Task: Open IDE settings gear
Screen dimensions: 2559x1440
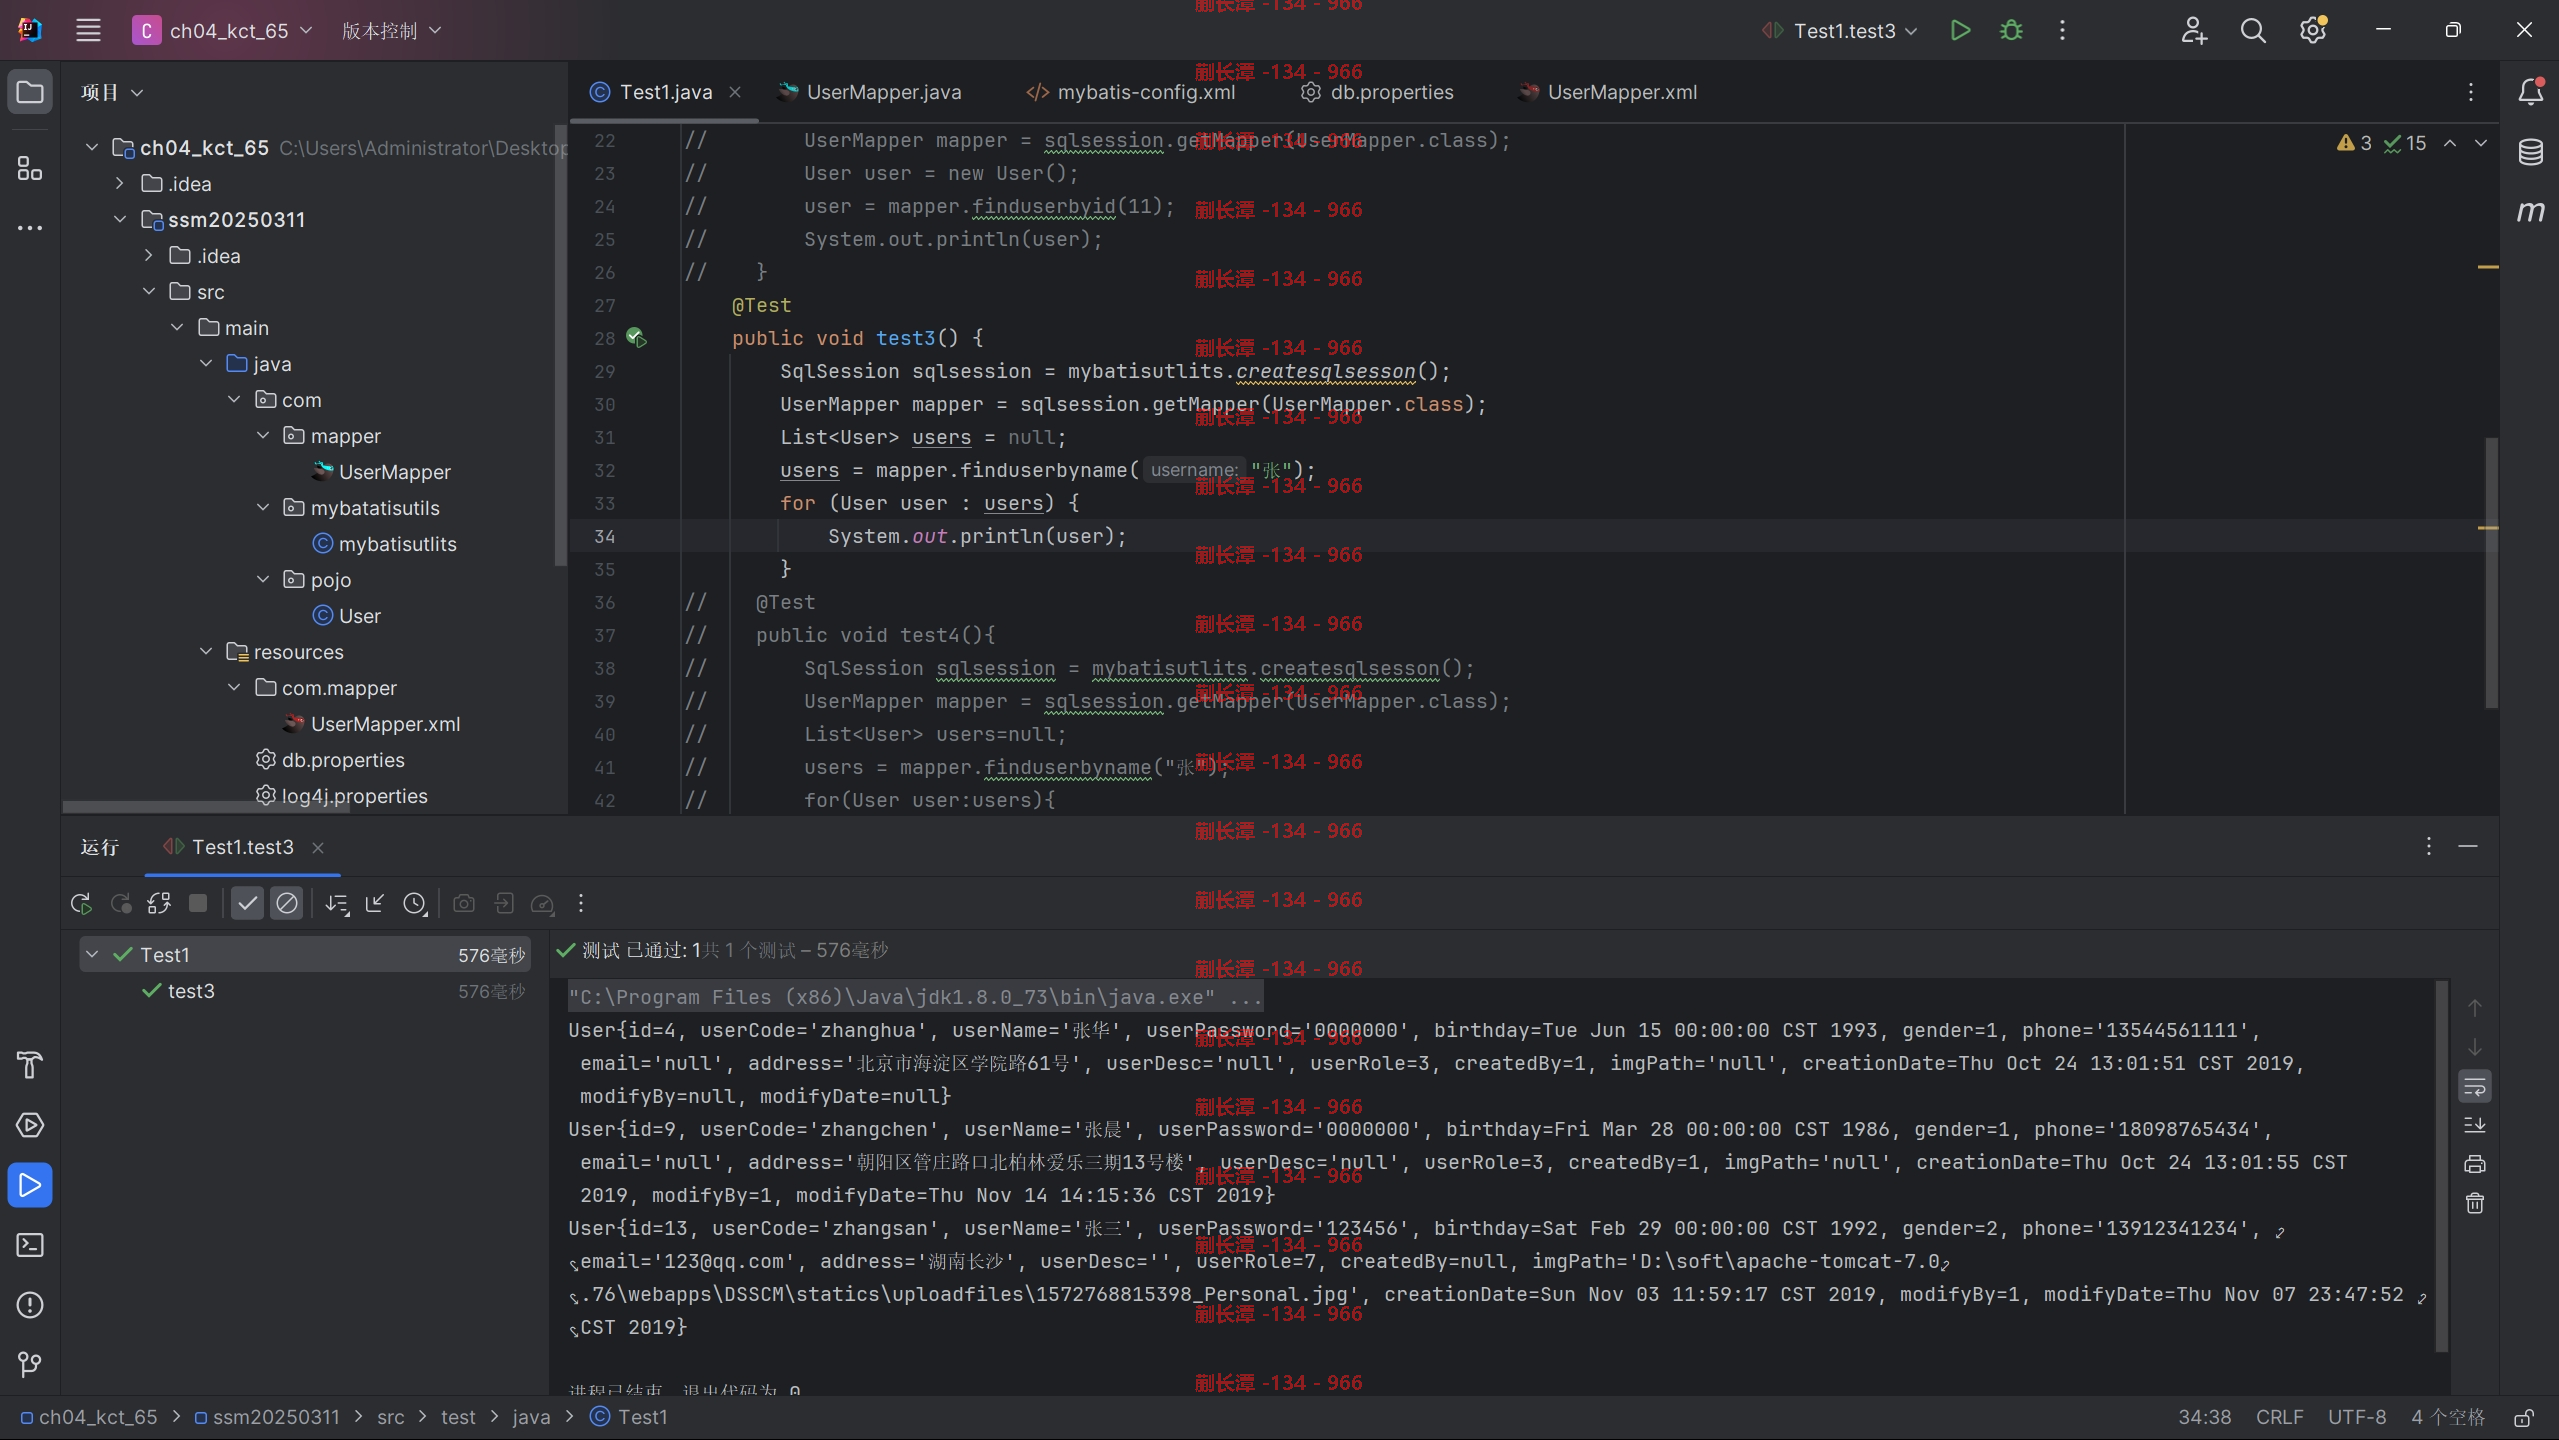Action: 2312,30
